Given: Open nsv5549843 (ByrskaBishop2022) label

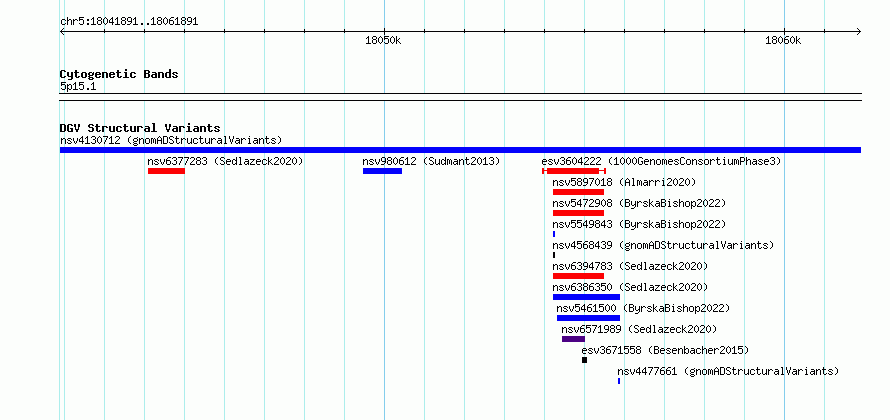Looking at the screenshot, I should pyautogui.click(x=639, y=224).
